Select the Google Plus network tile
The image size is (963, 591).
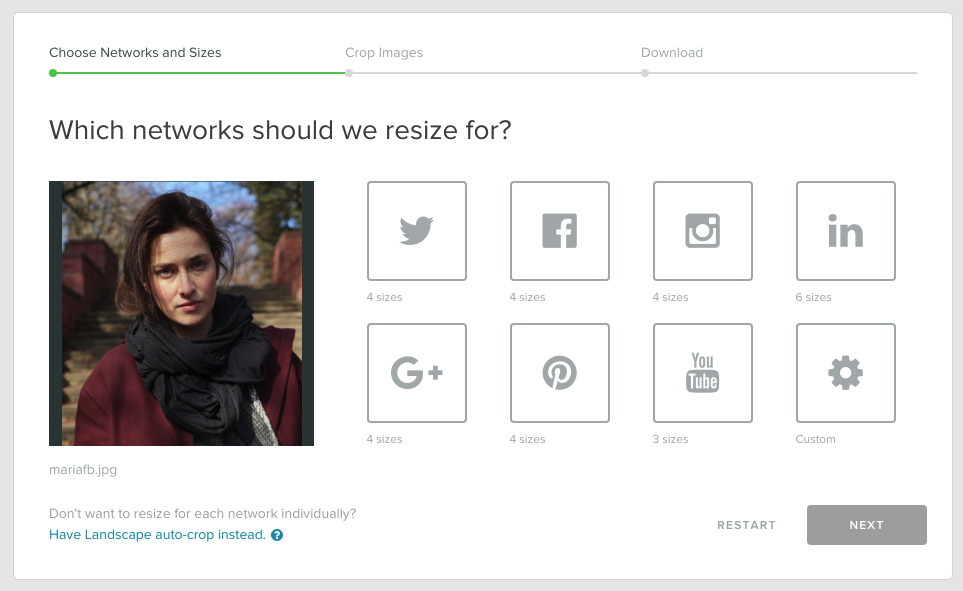(416, 373)
